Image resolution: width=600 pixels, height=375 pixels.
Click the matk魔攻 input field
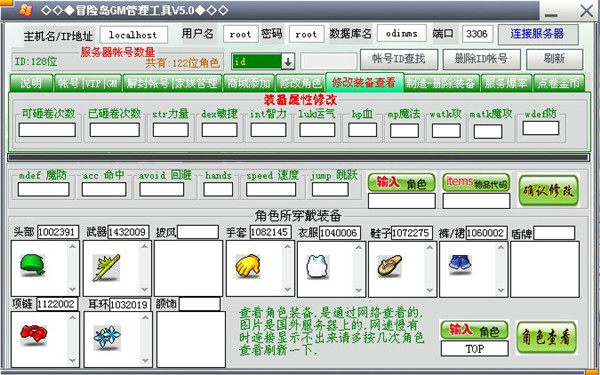tap(488, 132)
